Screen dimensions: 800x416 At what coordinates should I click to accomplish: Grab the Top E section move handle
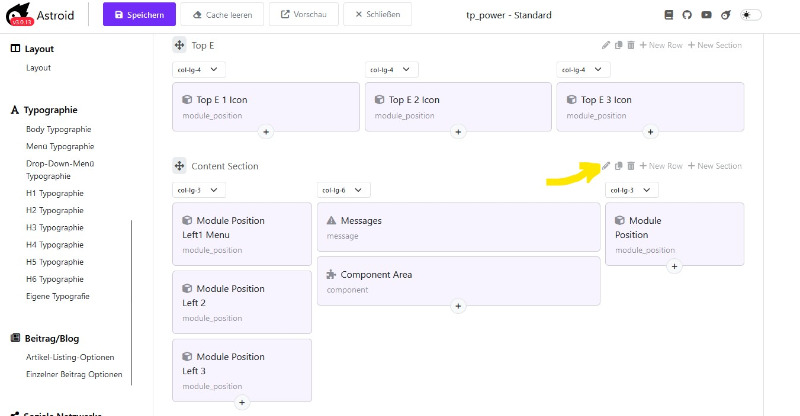tap(179, 45)
